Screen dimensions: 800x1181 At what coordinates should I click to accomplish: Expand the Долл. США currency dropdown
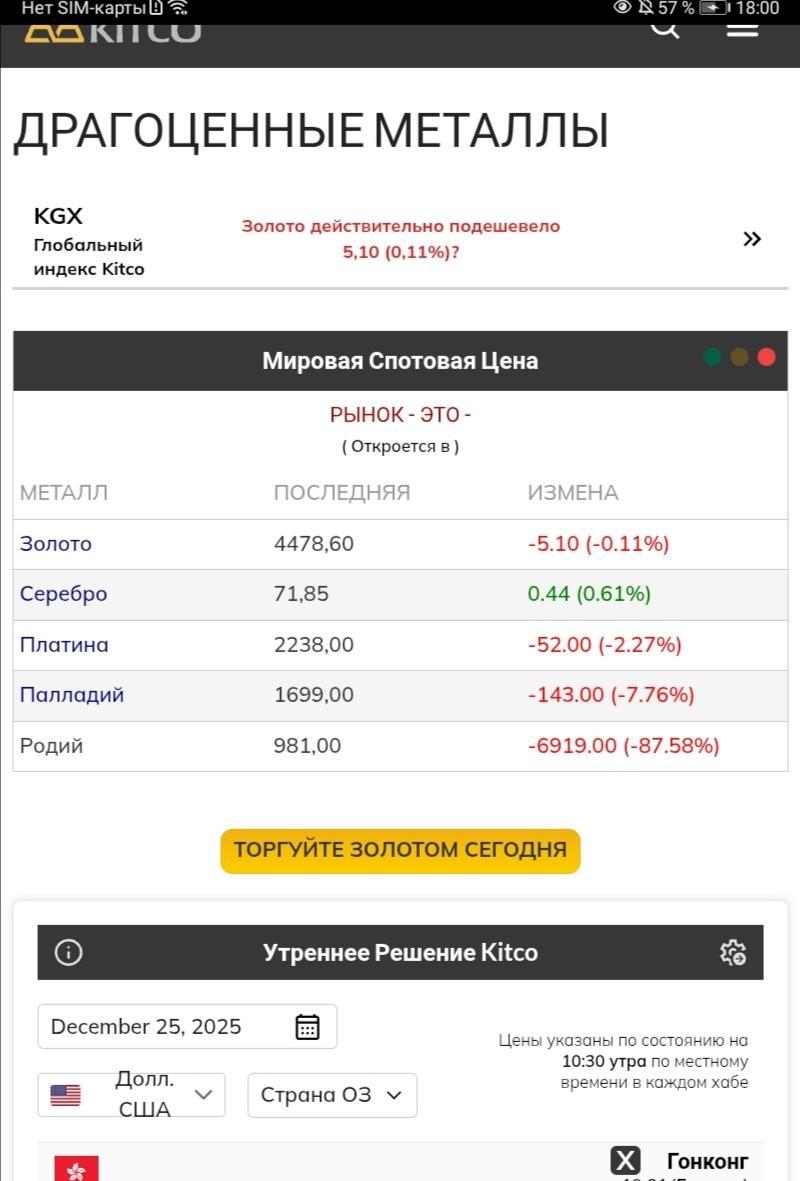coord(132,1095)
